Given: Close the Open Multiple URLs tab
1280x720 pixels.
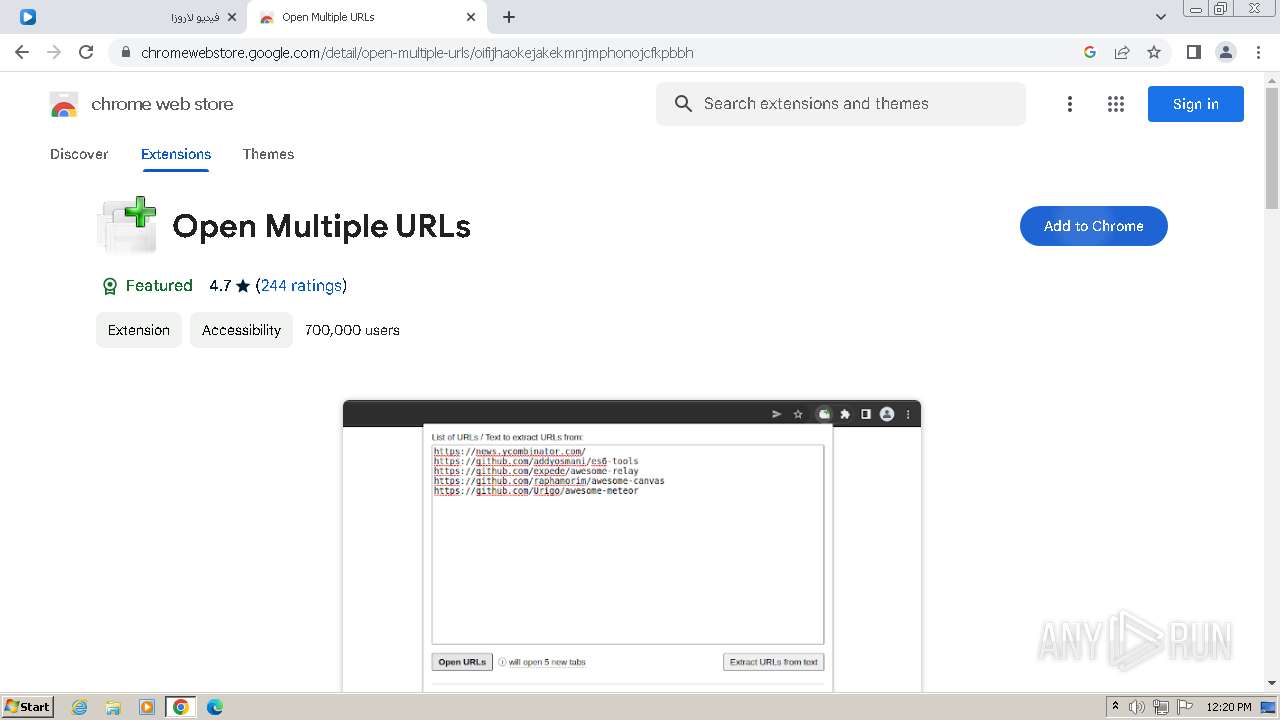Looking at the screenshot, I should click(x=471, y=17).
